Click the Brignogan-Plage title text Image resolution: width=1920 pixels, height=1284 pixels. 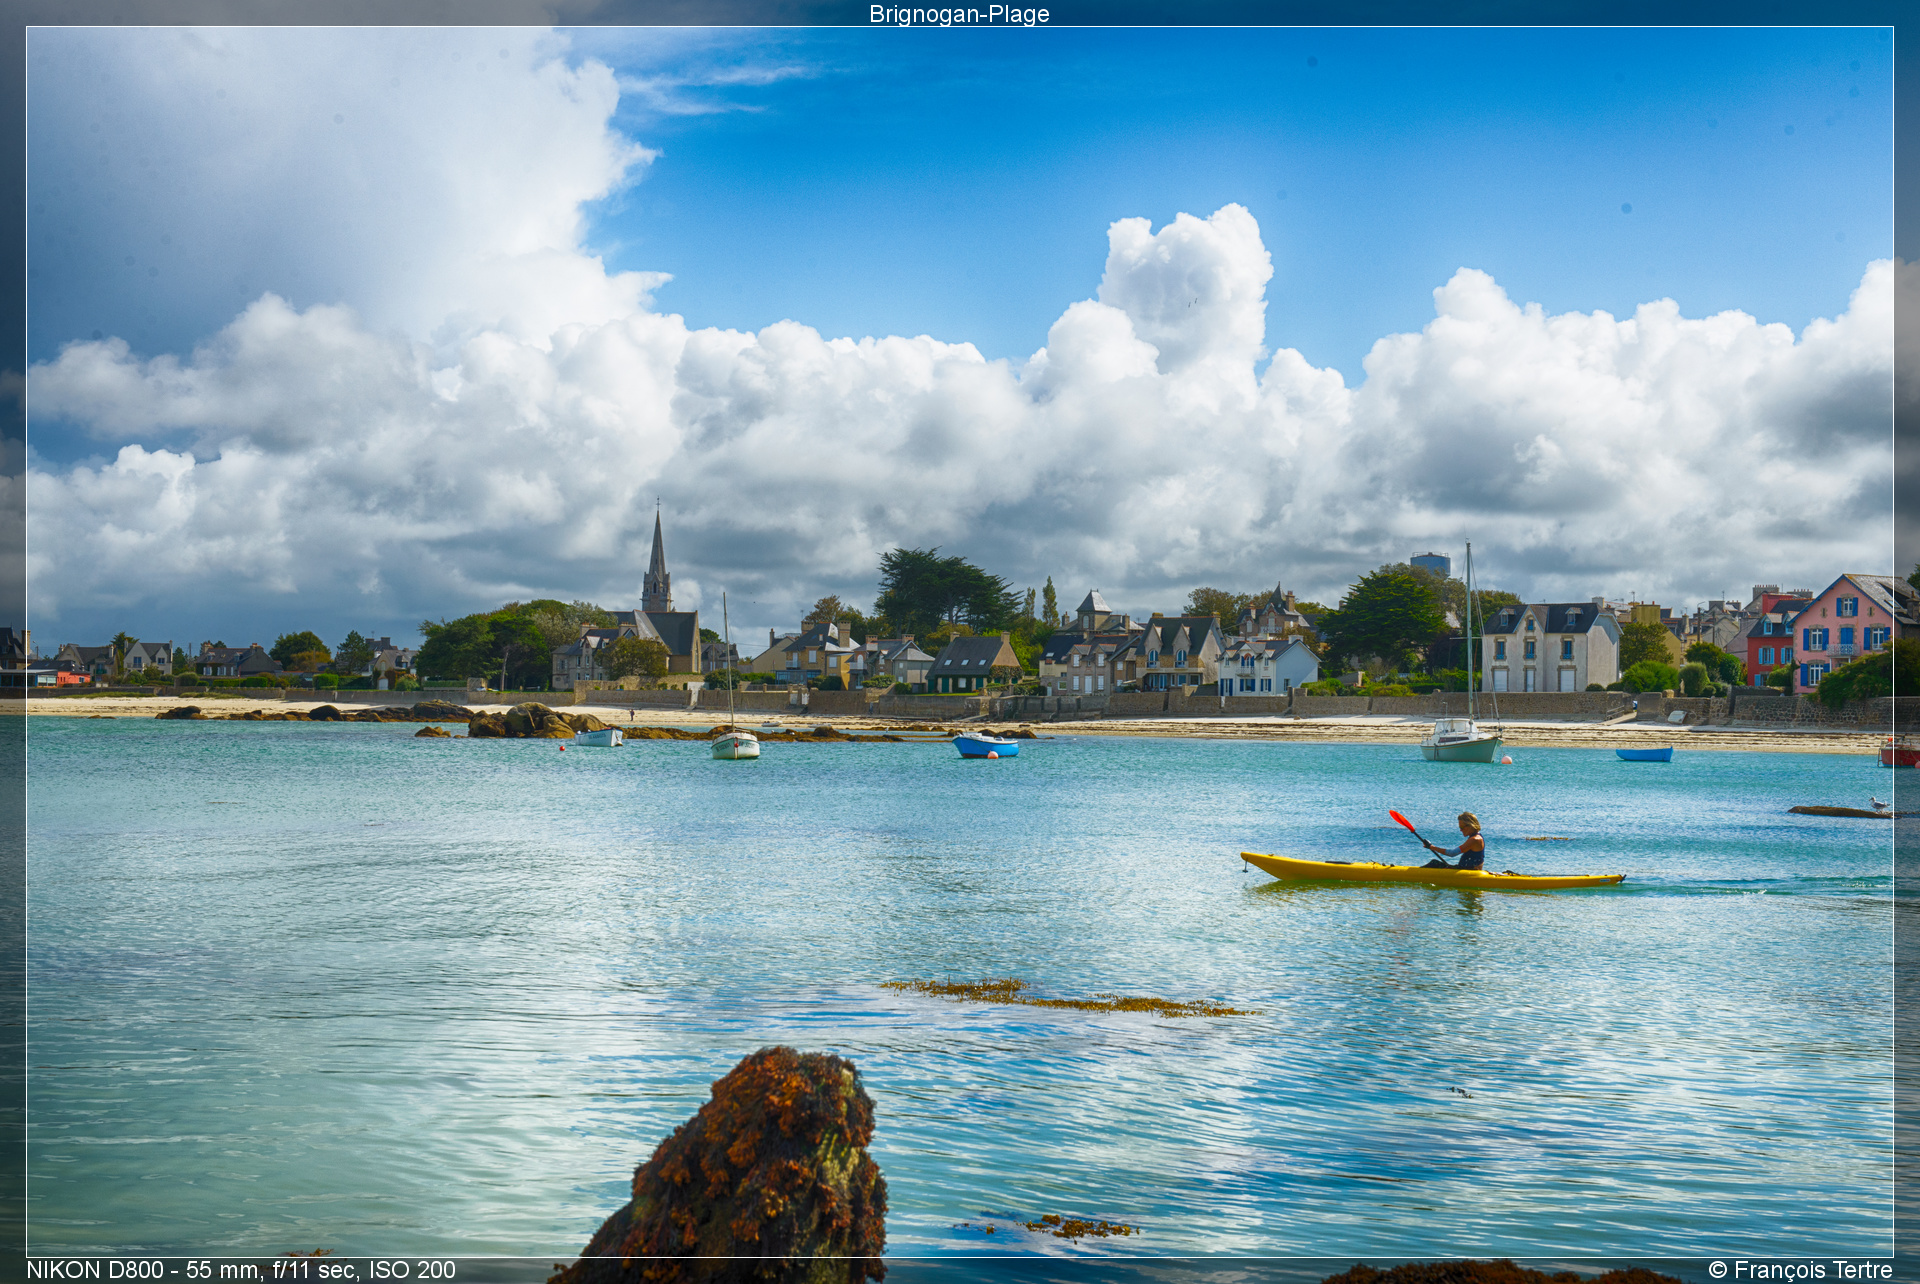959,14
